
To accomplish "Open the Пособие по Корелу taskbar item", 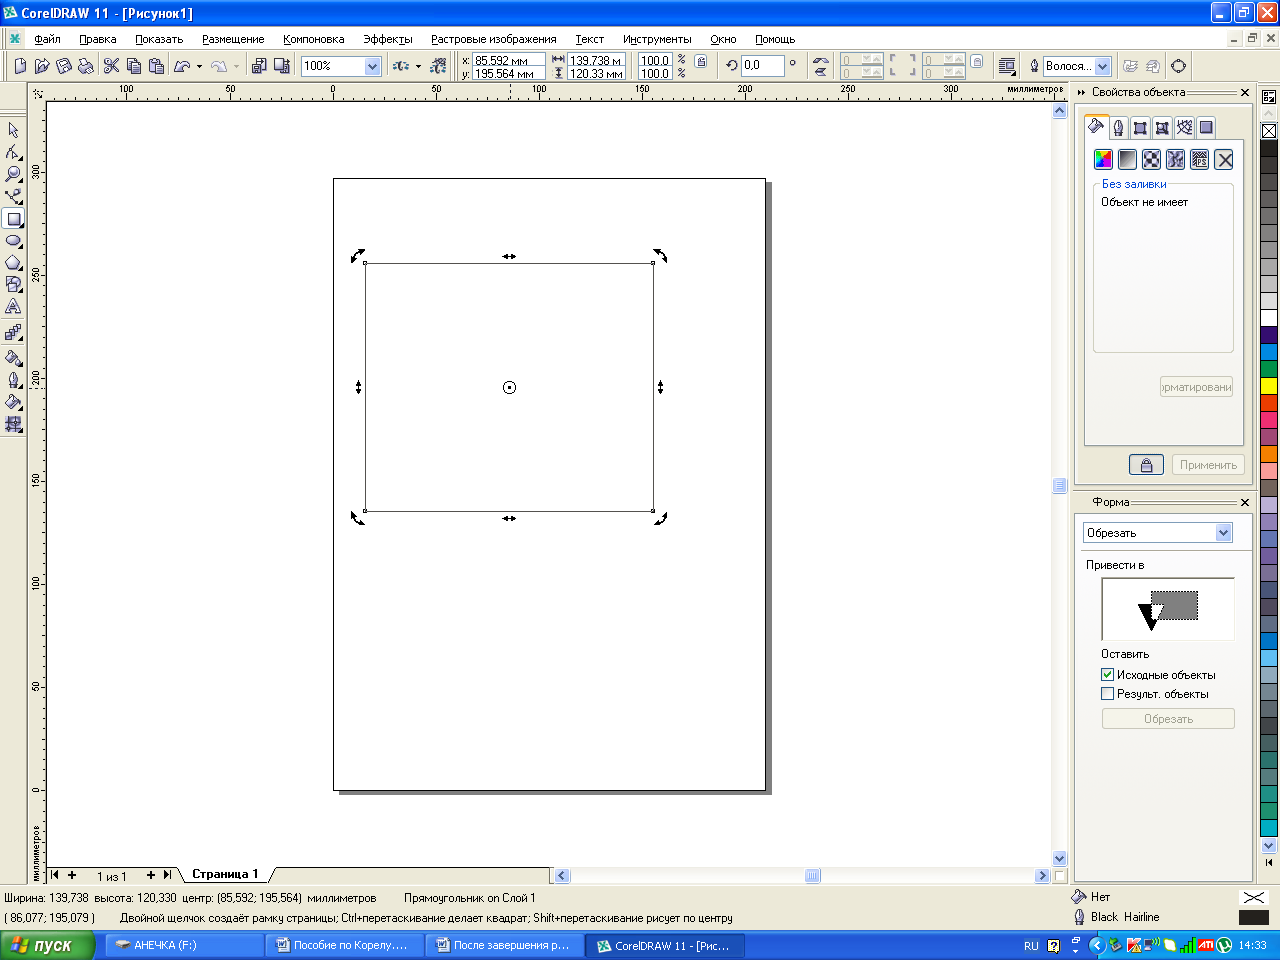I will 345,945.
